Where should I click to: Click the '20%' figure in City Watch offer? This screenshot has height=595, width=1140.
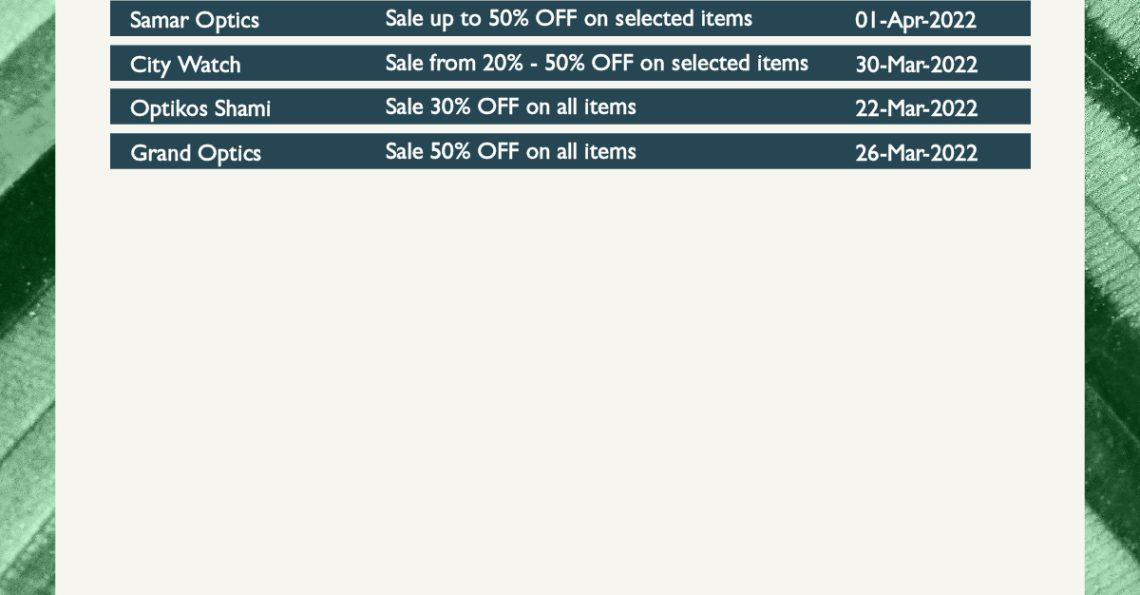[503, 63]
